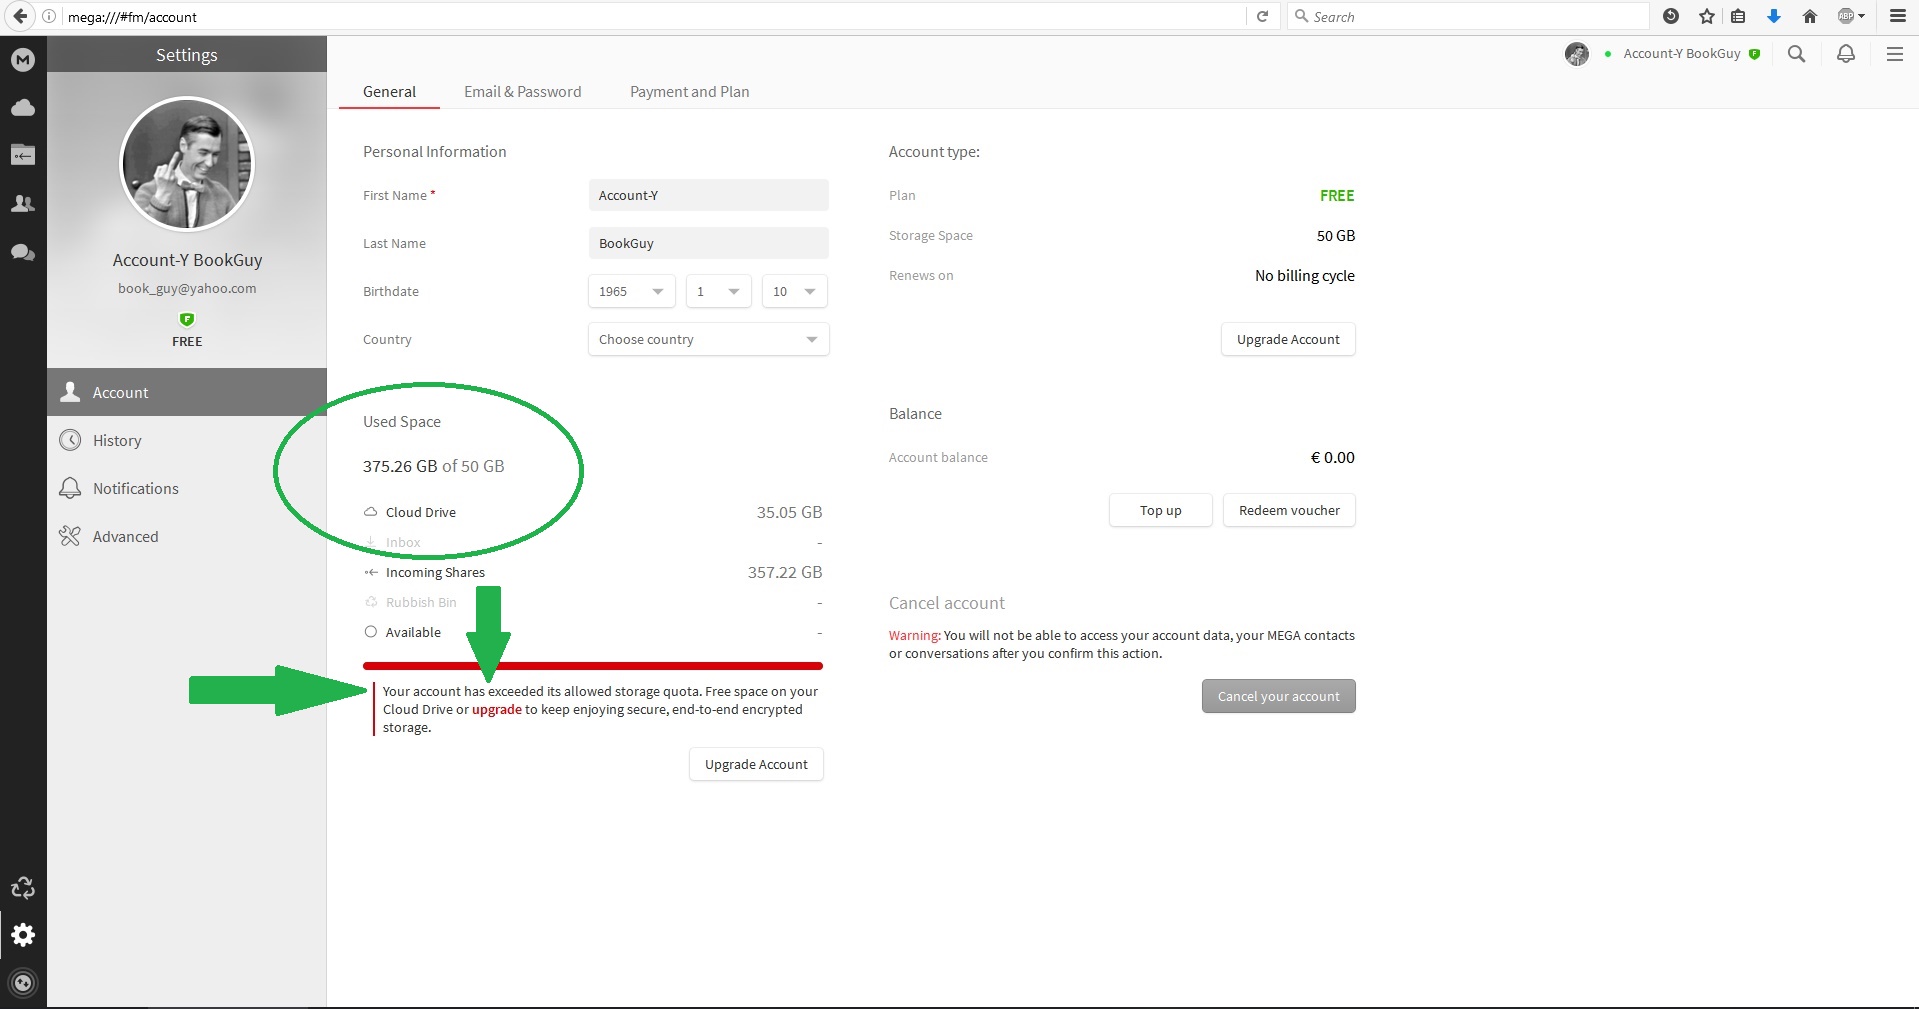Click the MEGA search magnifier icon
This screenshot has height=1009, width=1919.
[x=1797, y=54]
